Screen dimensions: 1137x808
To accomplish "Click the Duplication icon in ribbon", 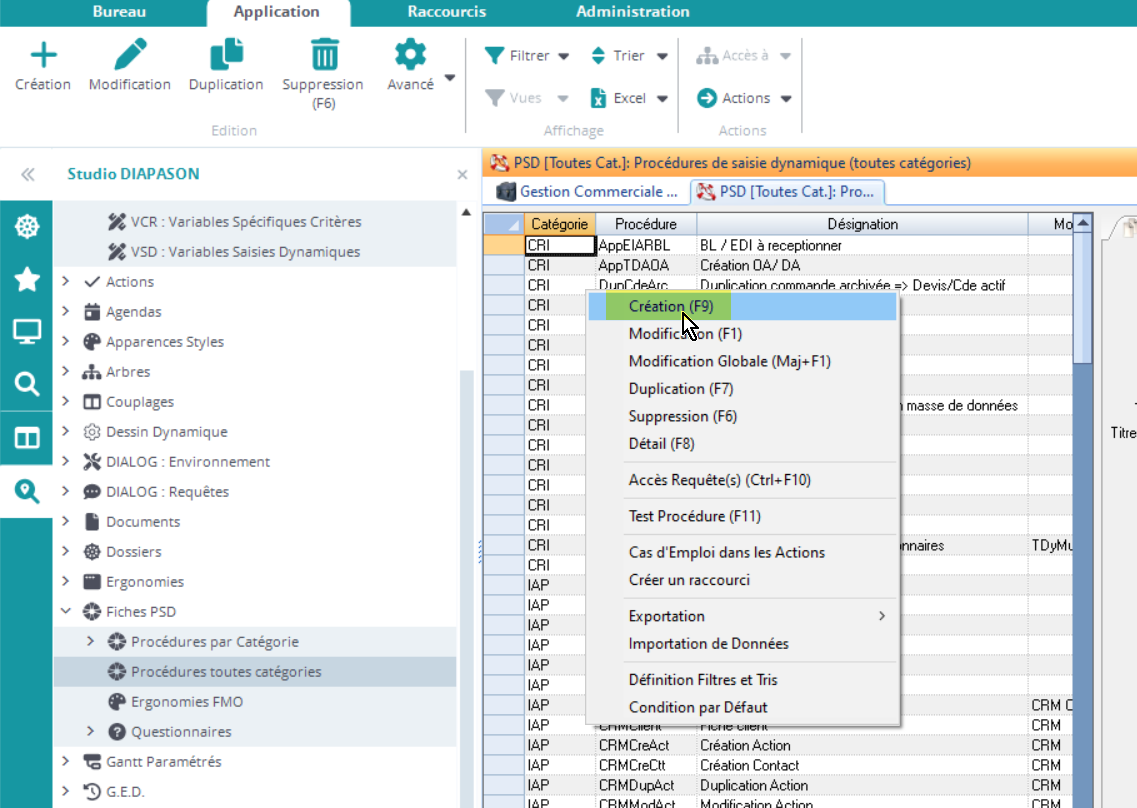I will coord(226,55).
